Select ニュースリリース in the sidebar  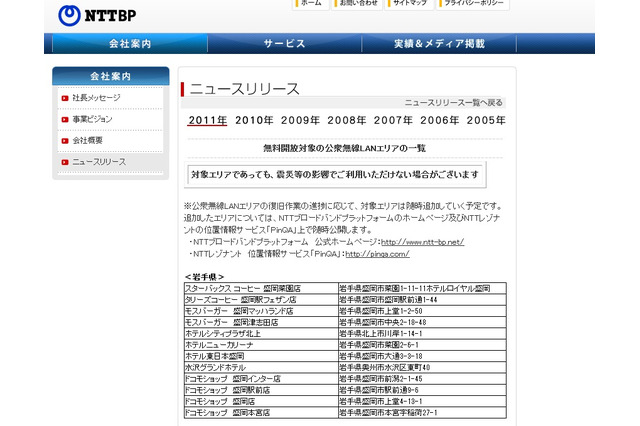point(99,162)
